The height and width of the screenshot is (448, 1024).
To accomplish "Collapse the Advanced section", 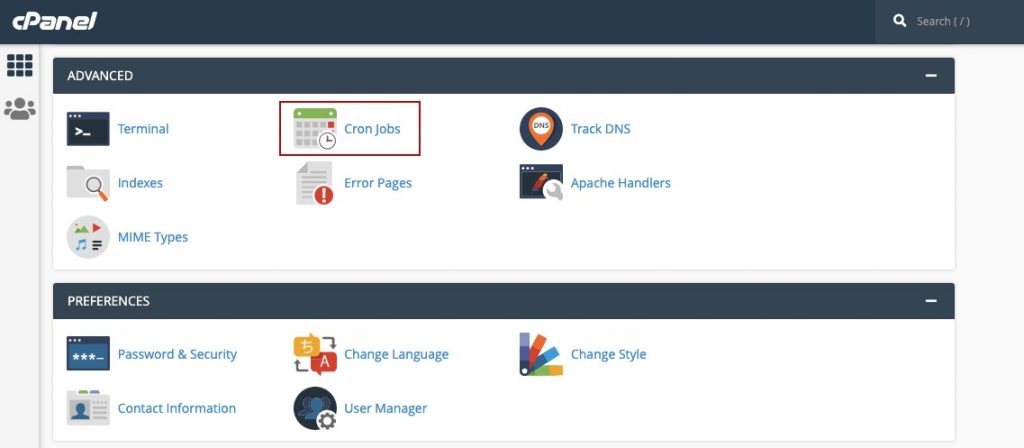I will pos(931,75).
